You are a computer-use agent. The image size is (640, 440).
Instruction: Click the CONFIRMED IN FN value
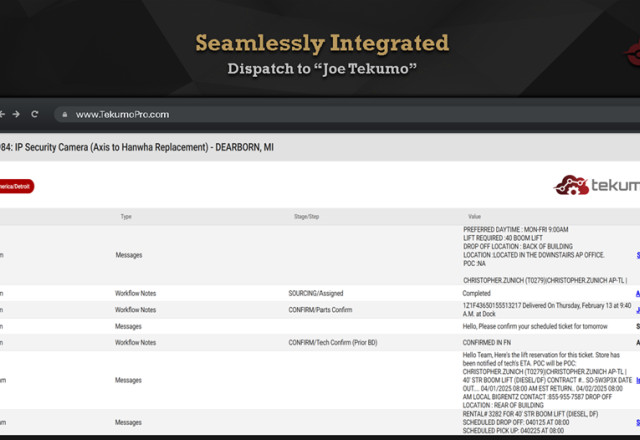coord(487,343)
